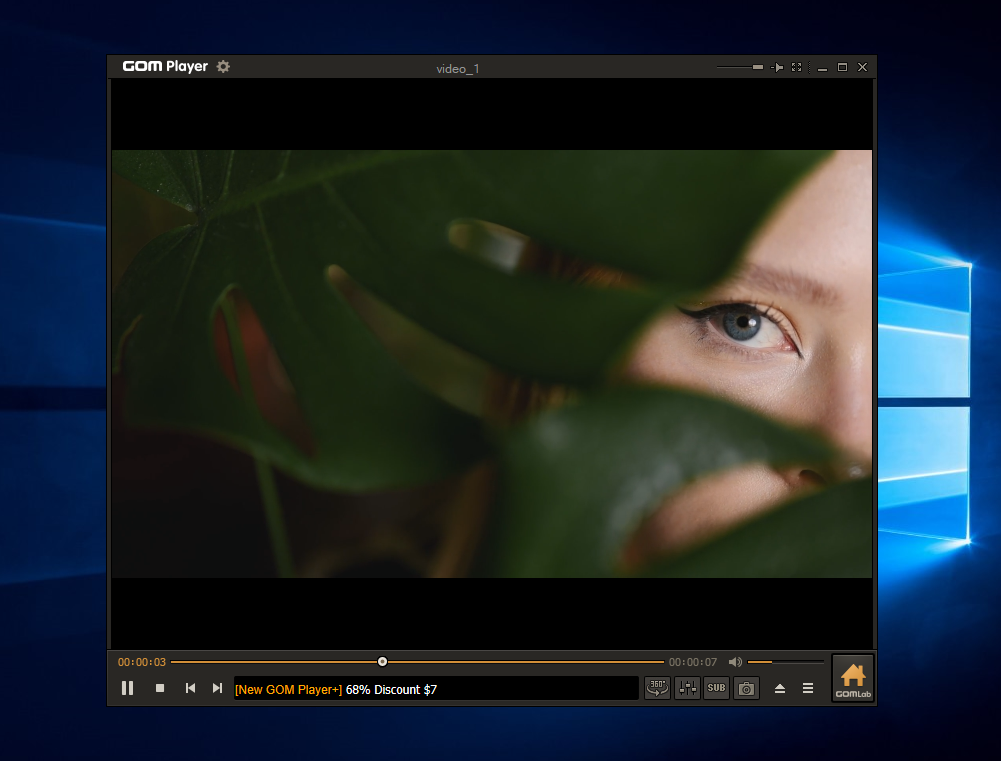Click the eject open-file icon
This screenshot has width=1001, height=761.
(780, 689)
